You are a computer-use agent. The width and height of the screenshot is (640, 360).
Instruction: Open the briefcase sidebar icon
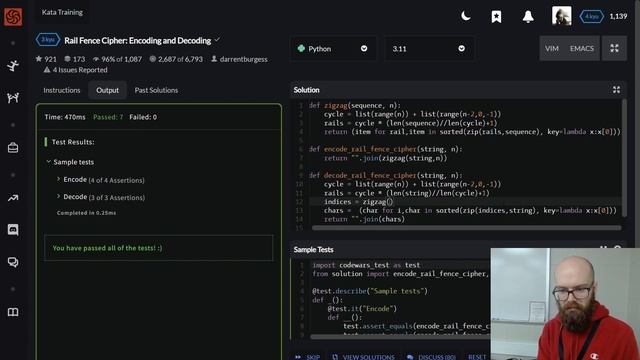tap(13, 148)
